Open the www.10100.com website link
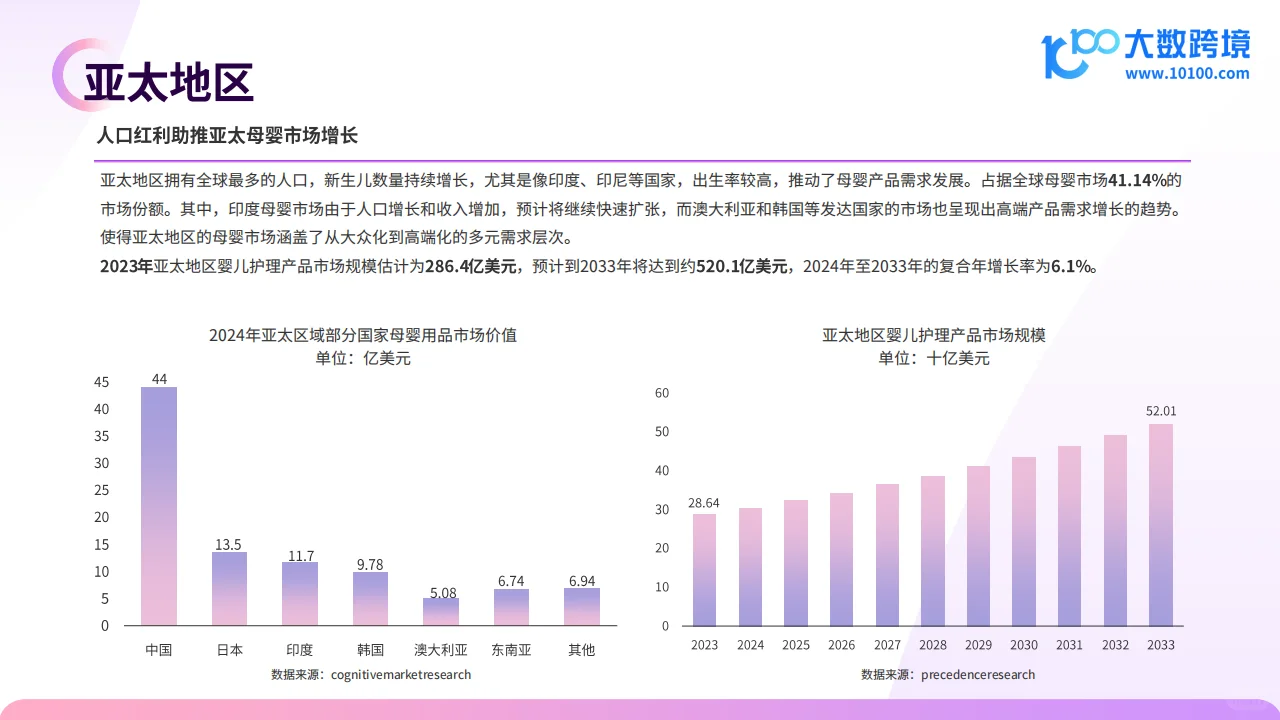This screenshot has height=720, width=1280. point(1188,73)
